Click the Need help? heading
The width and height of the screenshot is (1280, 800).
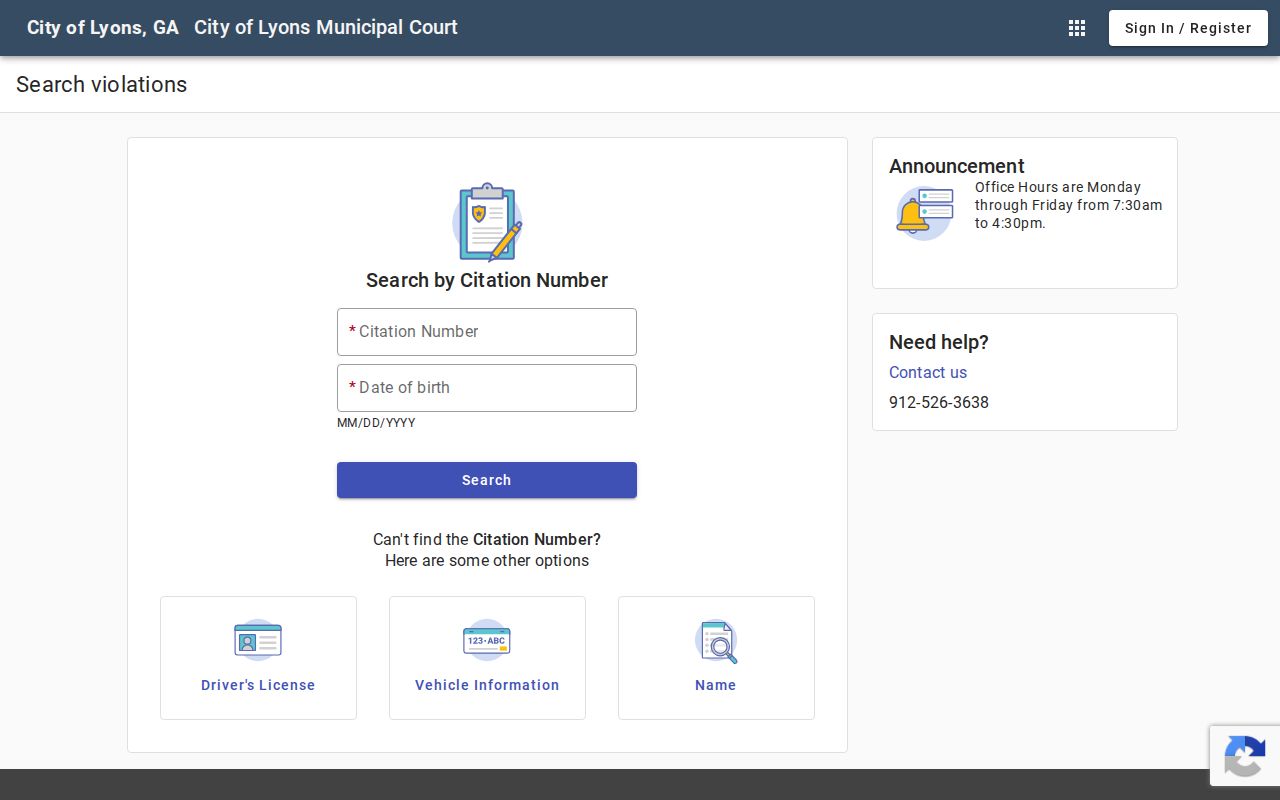click(x=939, y=342)
